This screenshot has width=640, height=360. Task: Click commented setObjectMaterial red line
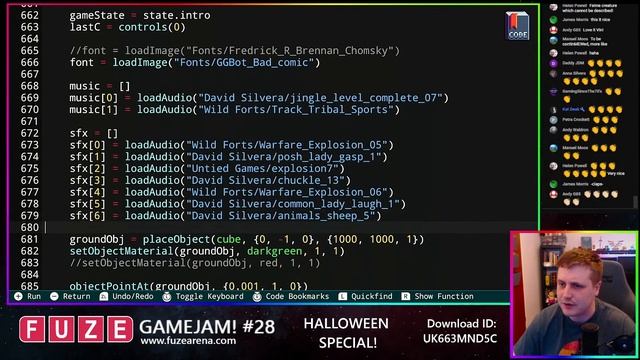pos(195,263)
